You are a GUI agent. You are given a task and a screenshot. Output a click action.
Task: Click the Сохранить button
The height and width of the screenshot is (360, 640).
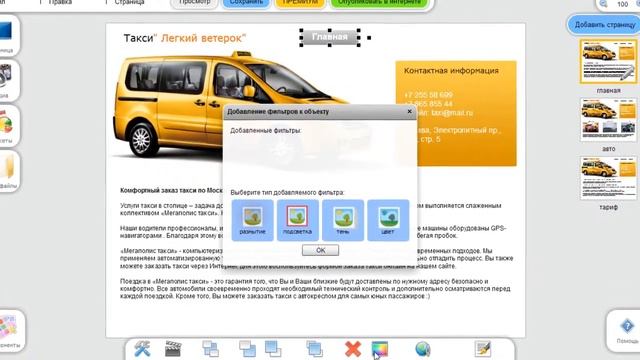point(246,3)
